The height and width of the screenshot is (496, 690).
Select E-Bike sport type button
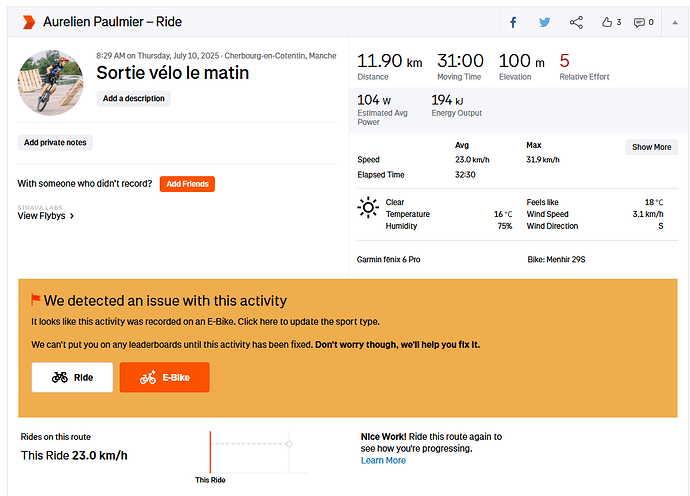[165, 377]
